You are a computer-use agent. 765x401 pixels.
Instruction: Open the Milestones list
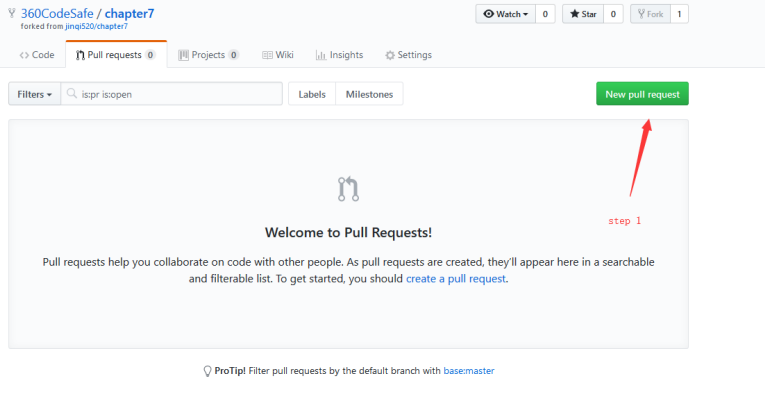point(369,94)
